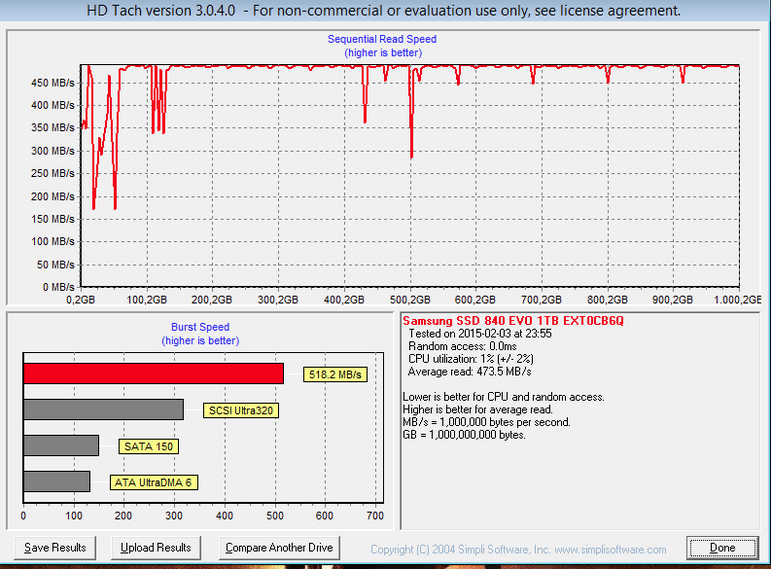Click the Average read 473.5 MB/s line
This screenshot has height=569, width=771.
point(470,371)
